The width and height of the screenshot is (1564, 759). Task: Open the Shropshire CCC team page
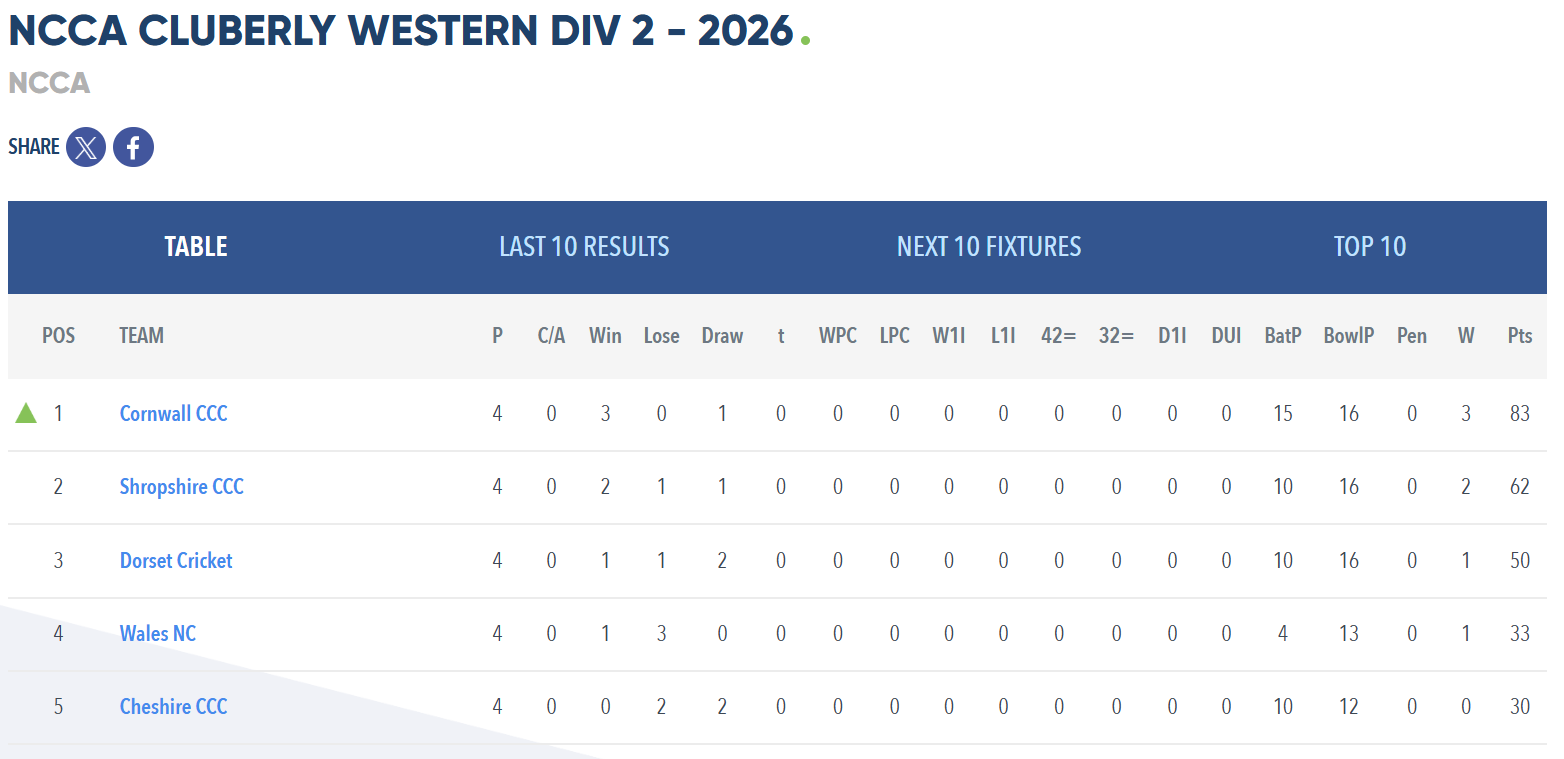pyautogui.click(x=182, y=487)
